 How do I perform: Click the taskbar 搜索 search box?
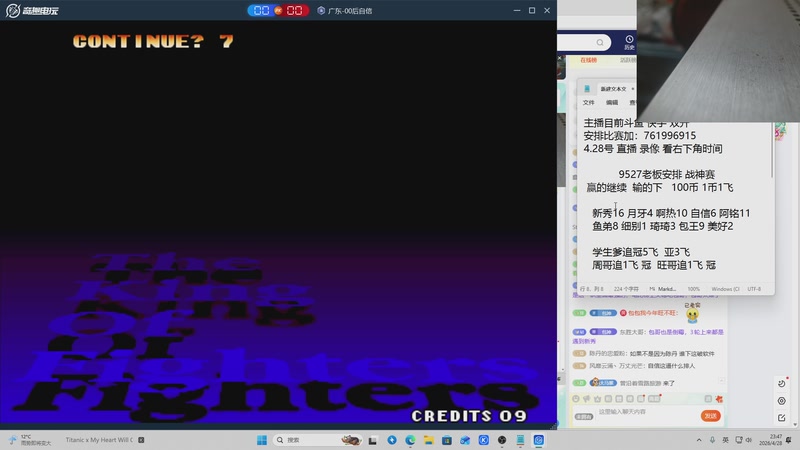(317, 440)
